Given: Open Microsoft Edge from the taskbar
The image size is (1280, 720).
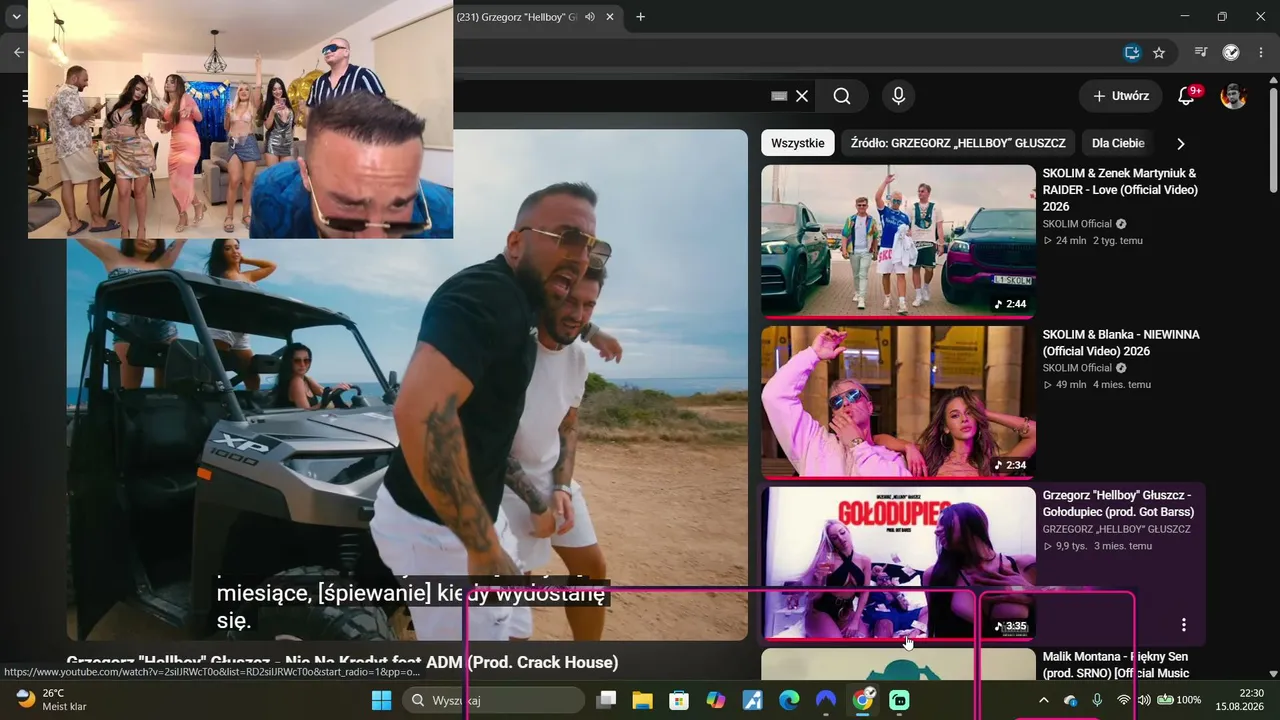Looking at the screenshot, I should tap(789, 700).
